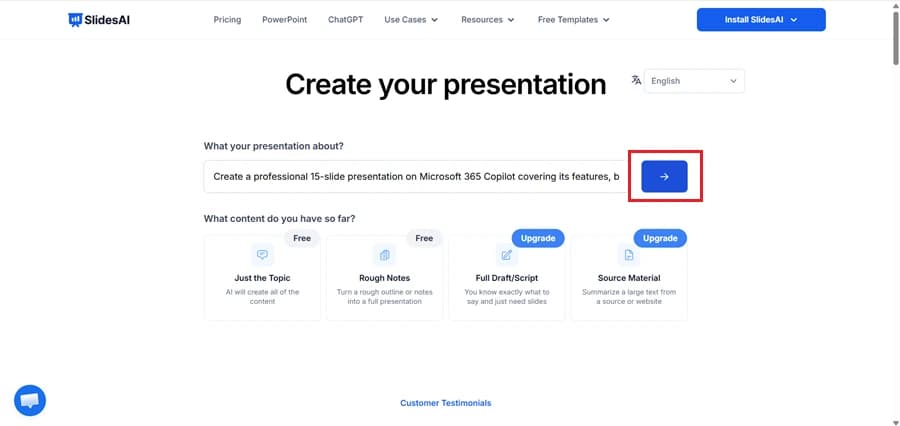Expand the Free Templates dropdown
900x426 pixels.
tap(573, 20)
